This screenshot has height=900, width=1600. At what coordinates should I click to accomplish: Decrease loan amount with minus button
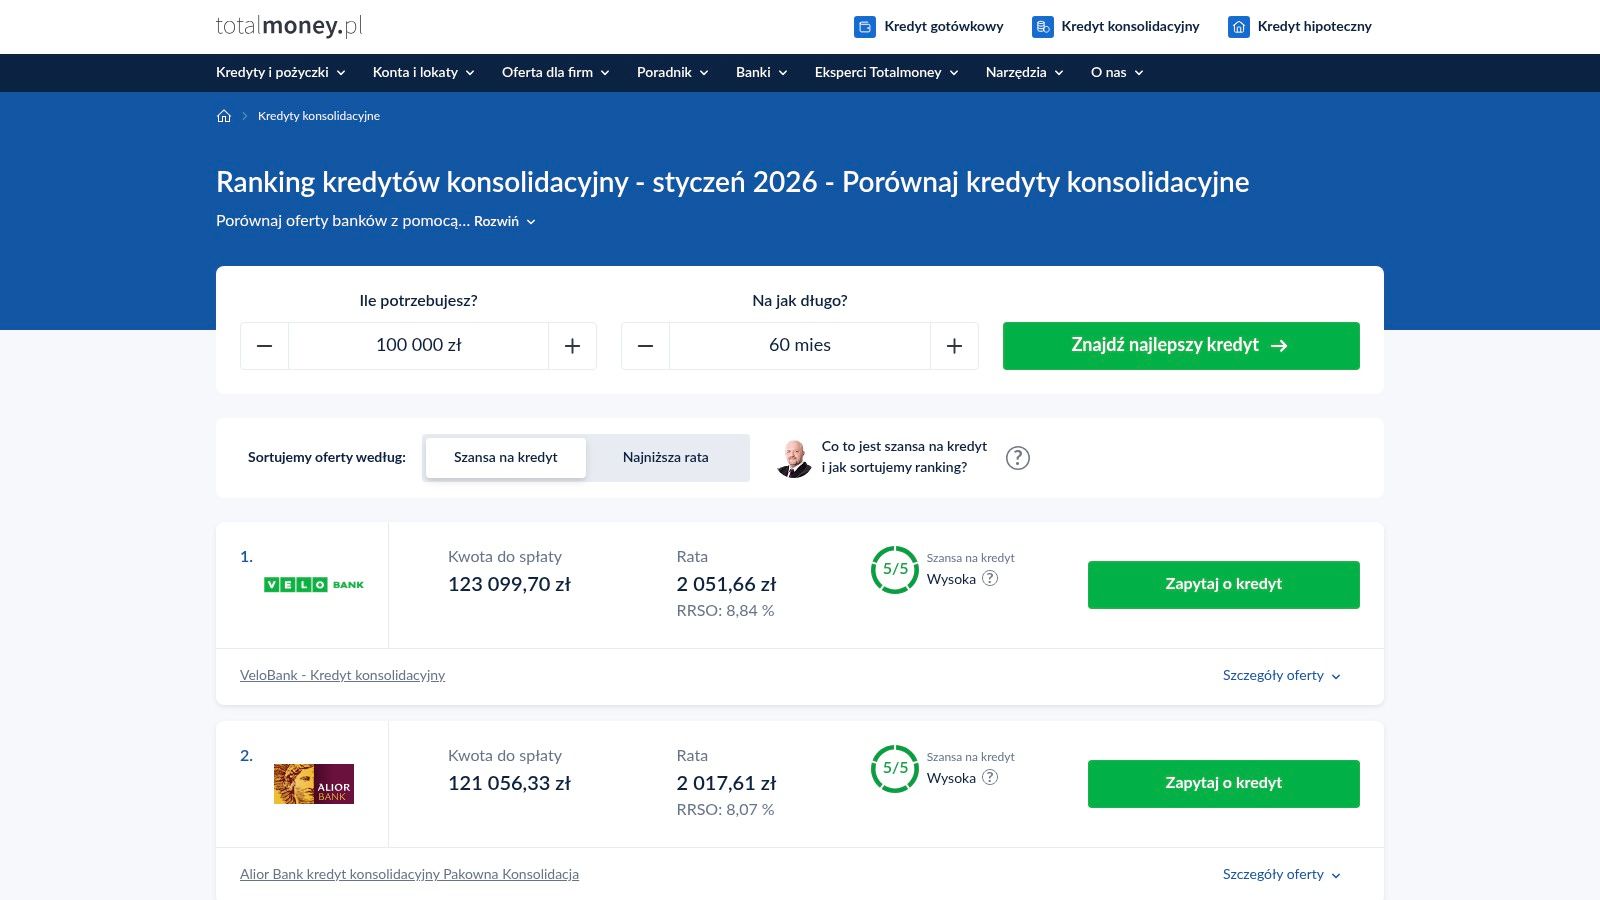pos(264,346)
